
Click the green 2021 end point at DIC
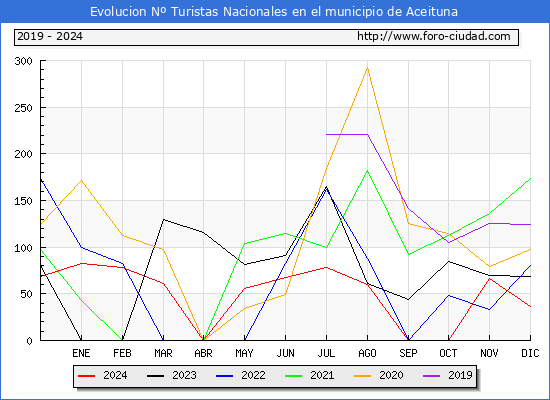pos(530,179)
